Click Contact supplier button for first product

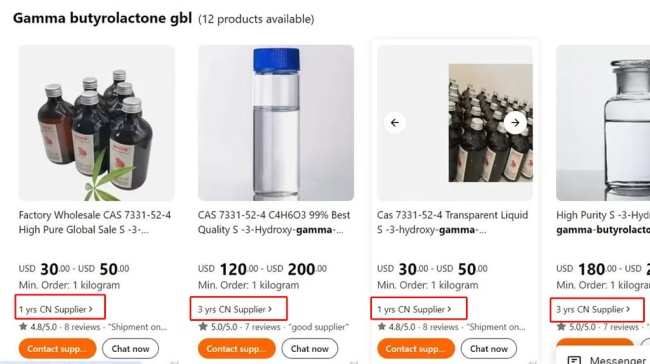(57, 349)
